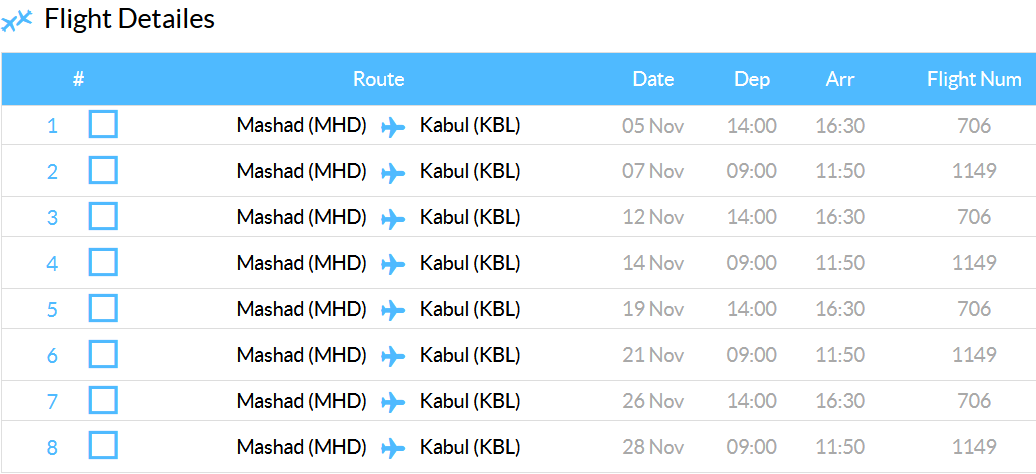Click the Route column header
This screenshot has width=1036, height=474.
pos(379,79)
